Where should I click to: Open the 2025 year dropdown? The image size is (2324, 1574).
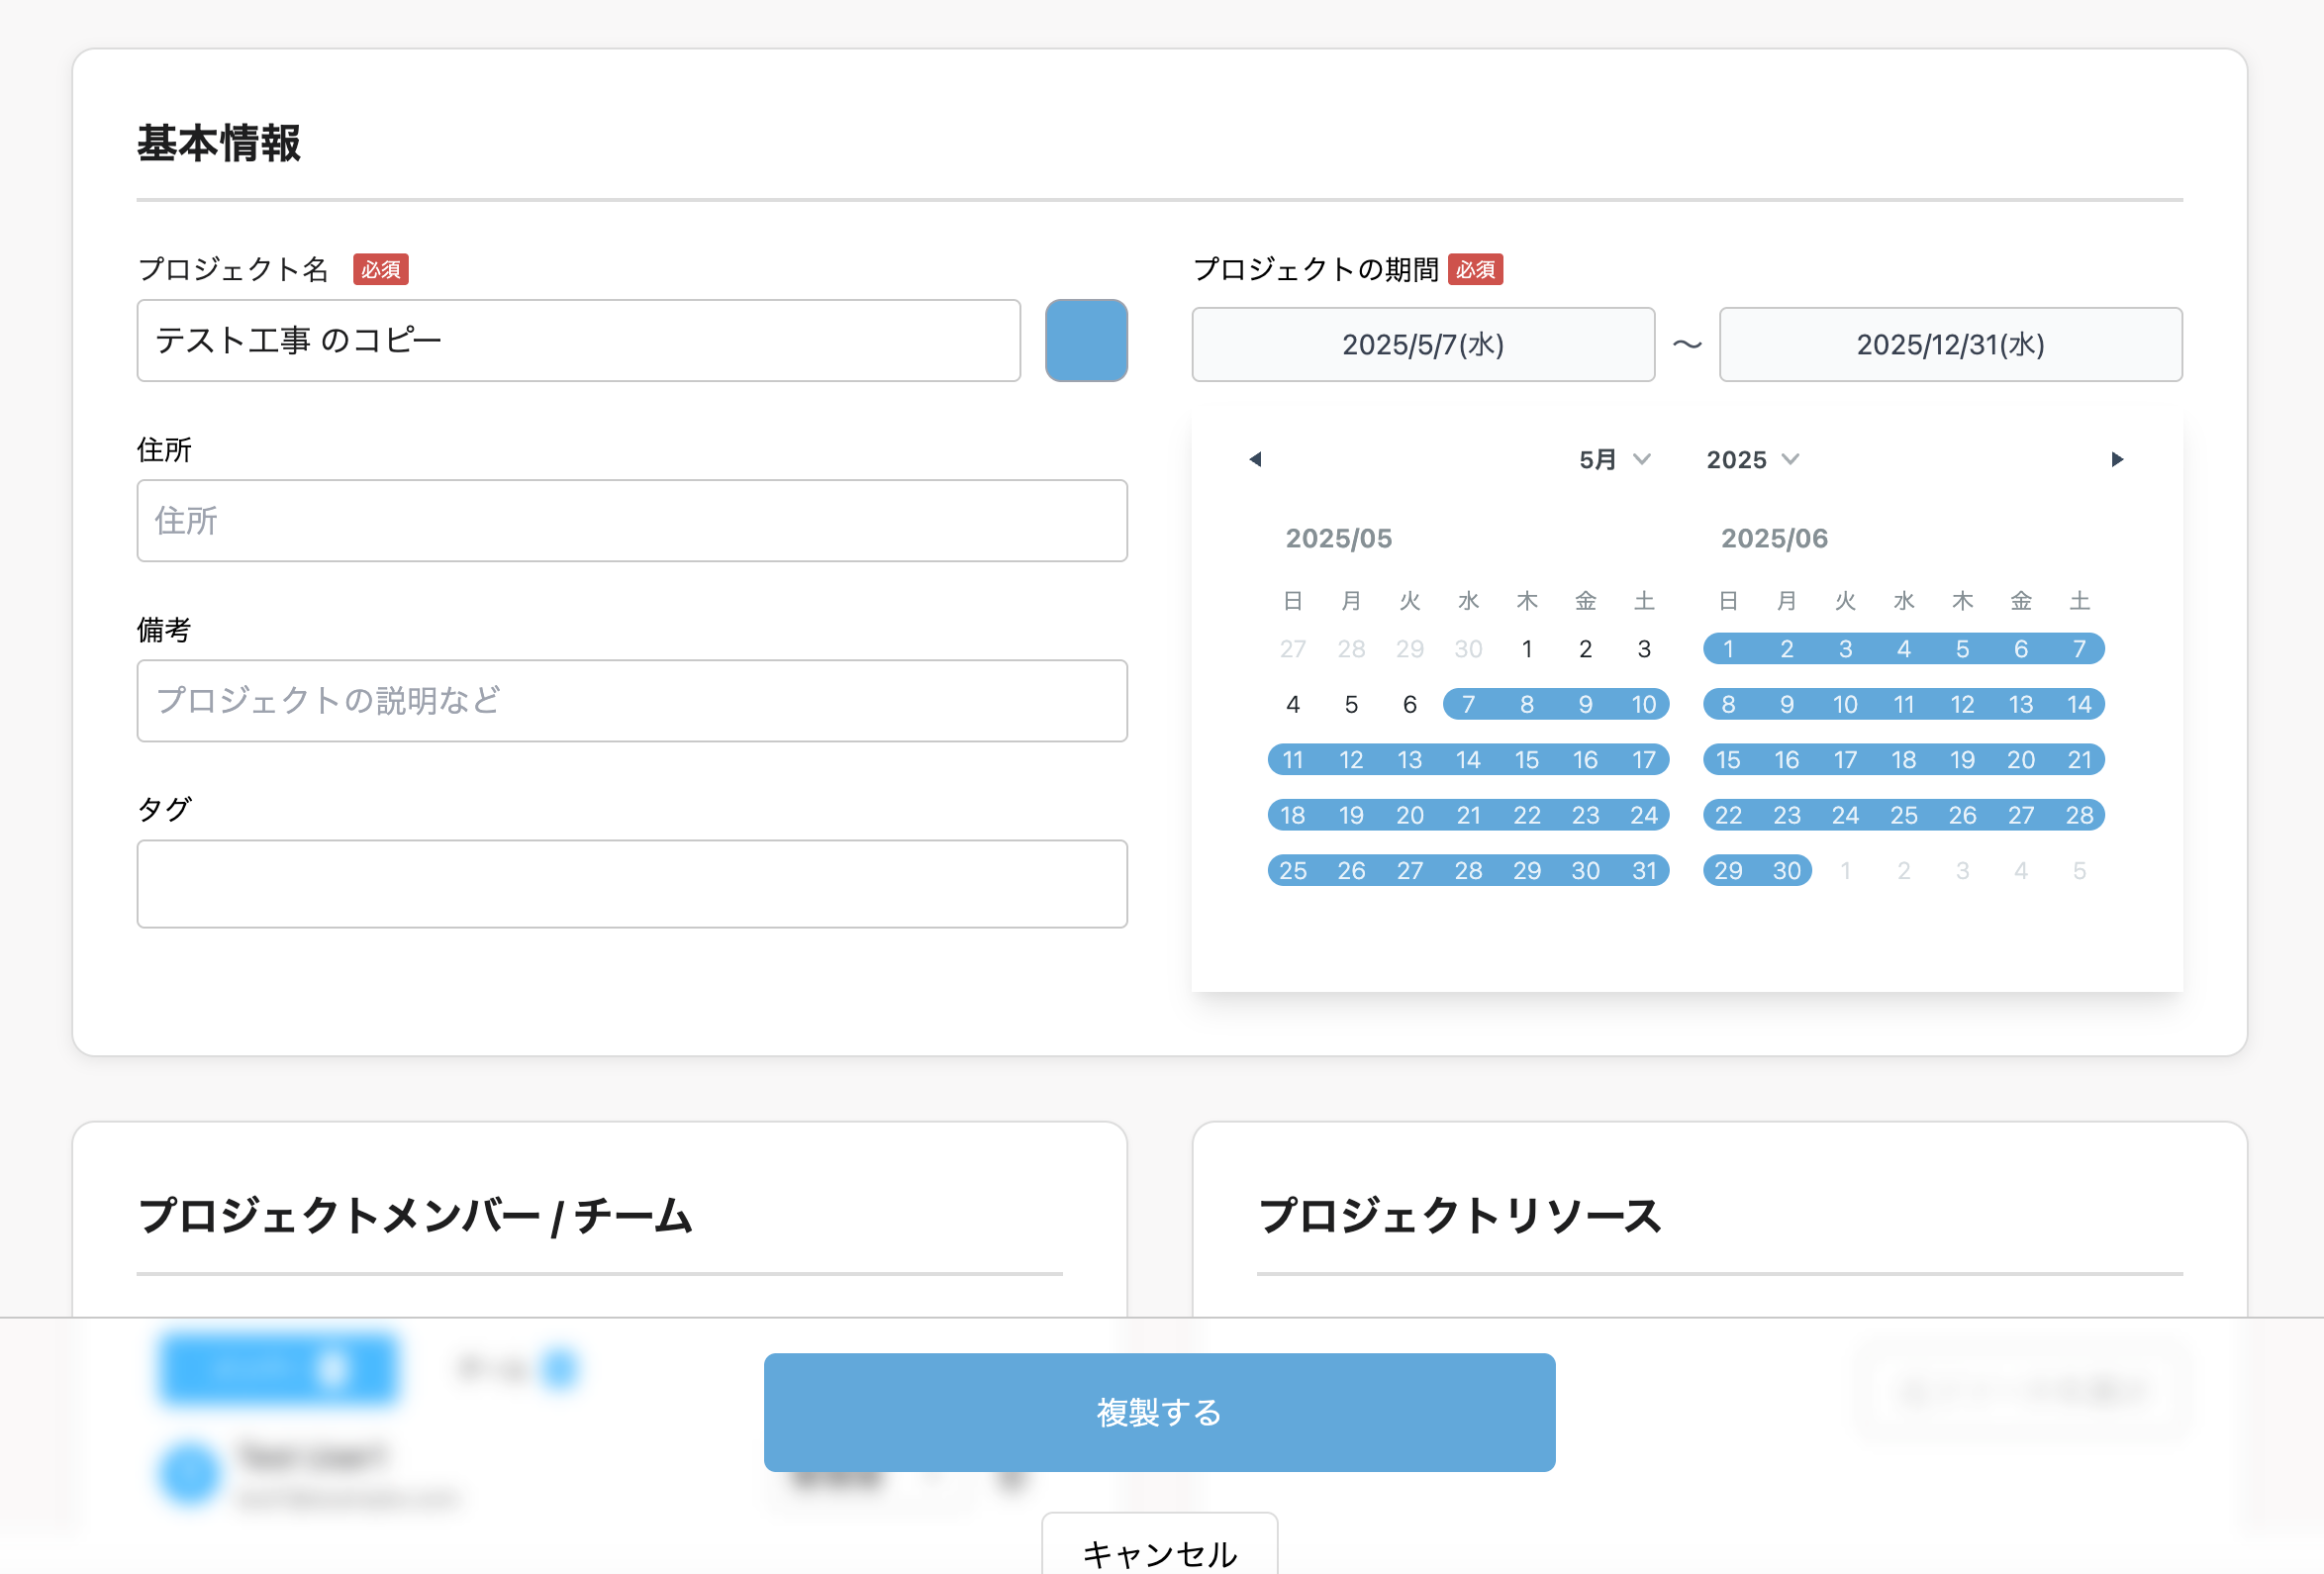[1752, 459]
